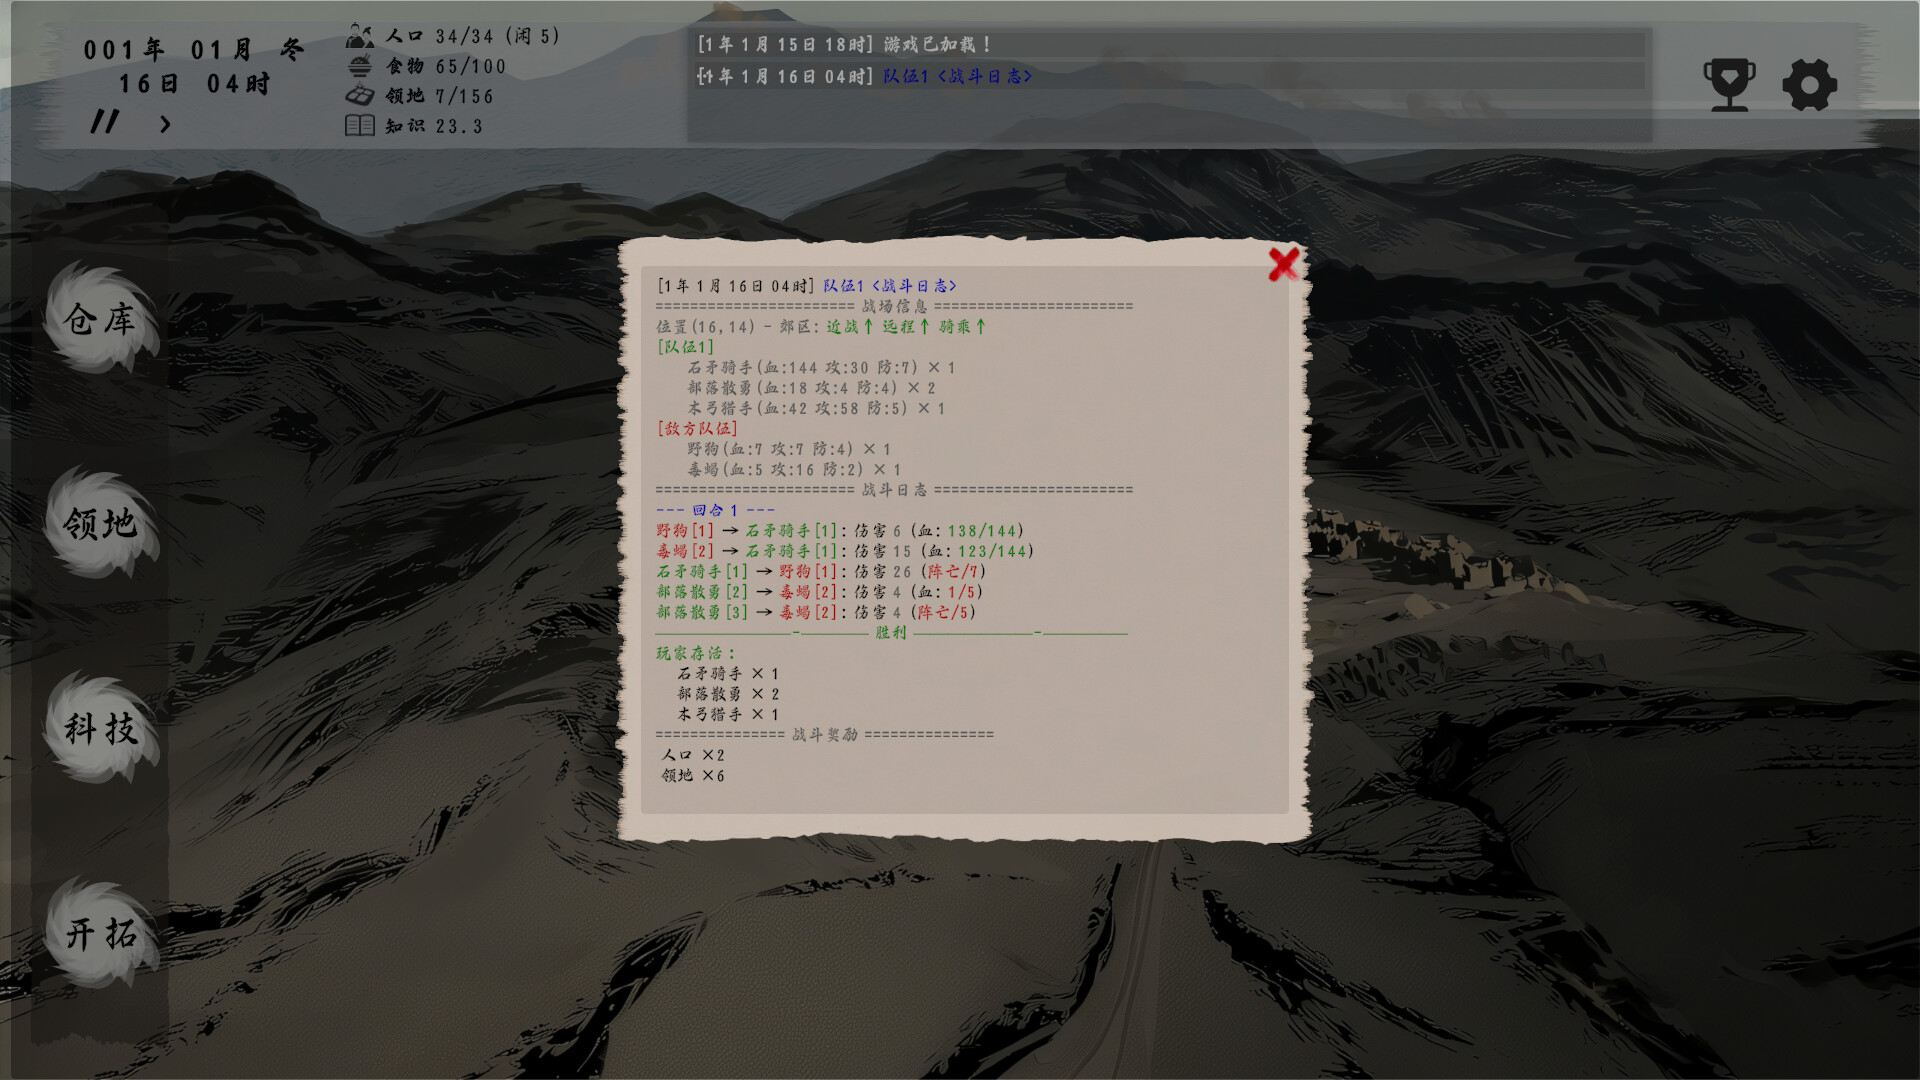Open the 领地 territory menu
Viewport: 1920px width, 1080px height.
tap(100, 523)
